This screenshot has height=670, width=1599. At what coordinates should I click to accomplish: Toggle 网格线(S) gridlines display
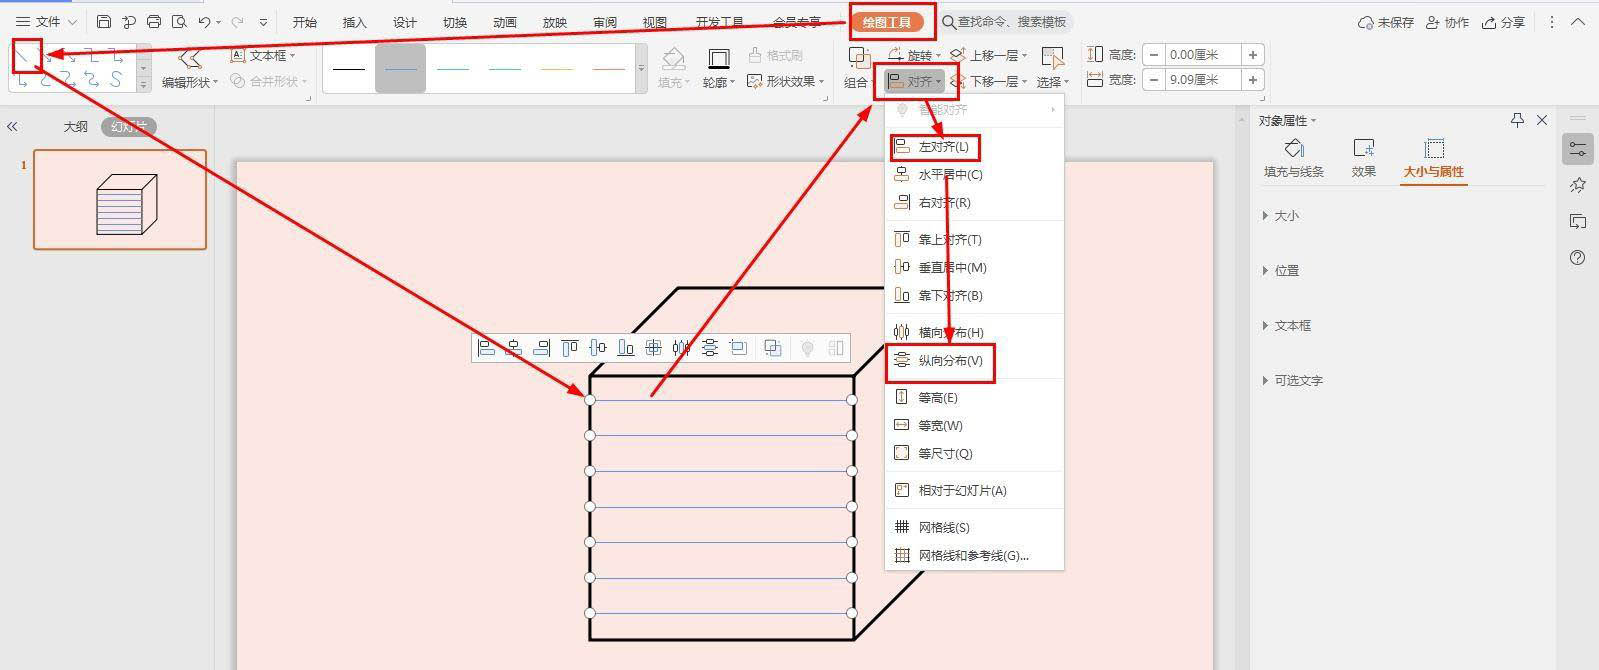click(x=974, y=528)
